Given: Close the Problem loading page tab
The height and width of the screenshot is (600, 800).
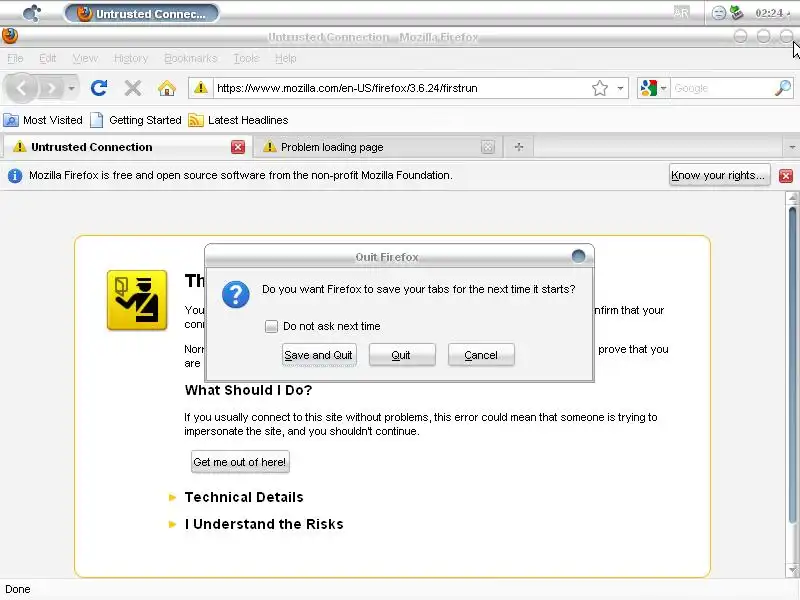Looking at the screenshot, I should [x=488, y=147].
